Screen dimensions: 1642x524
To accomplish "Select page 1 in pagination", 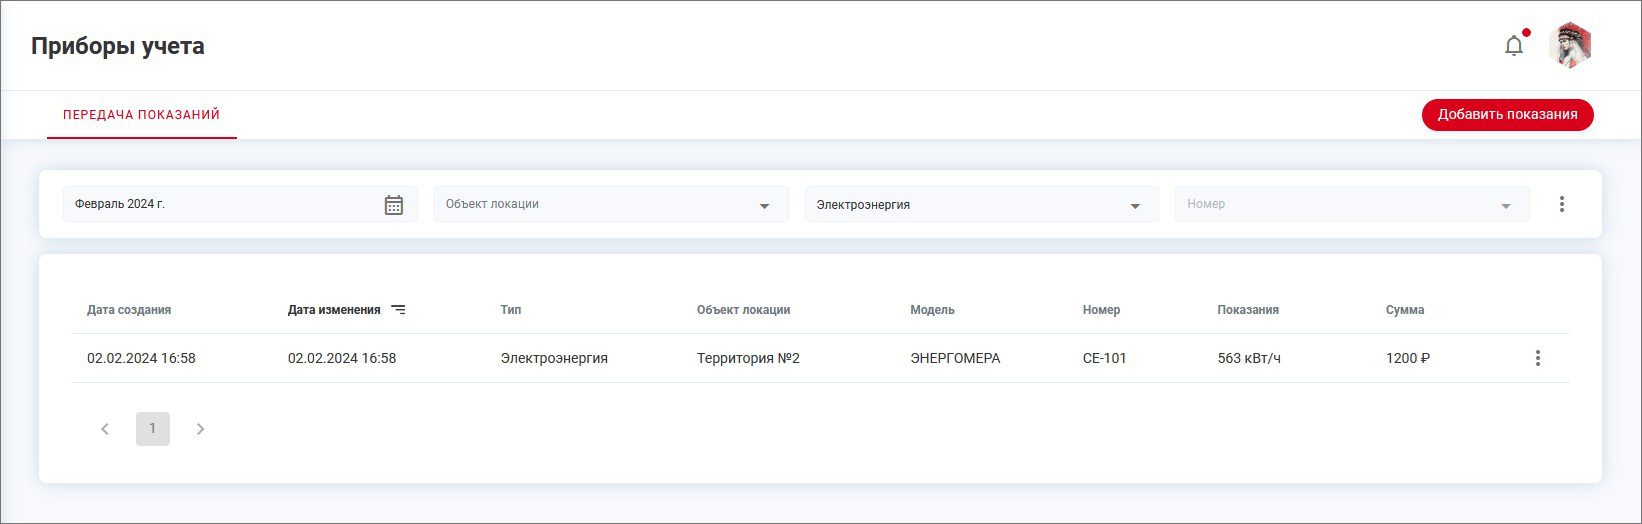I will tap(153, 429).
